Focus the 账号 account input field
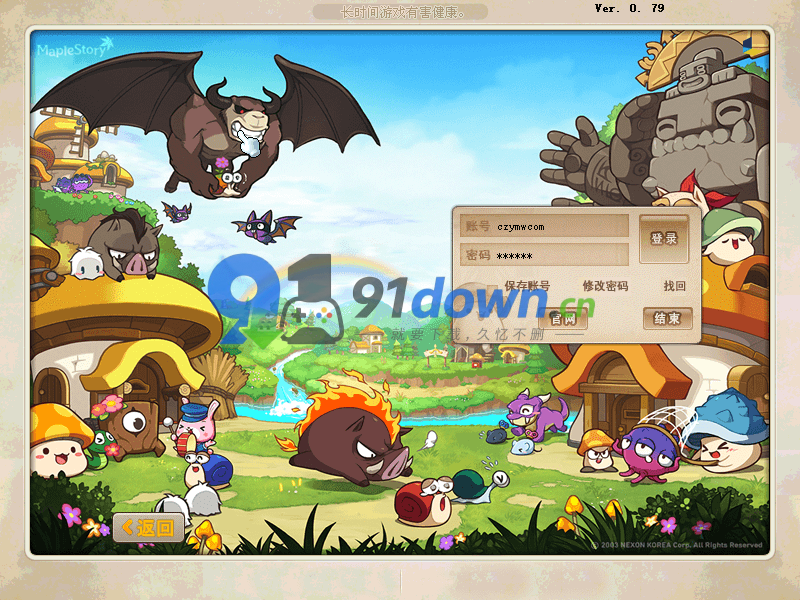The height and width of the screenshot is (600, 800). pos(544,226)
